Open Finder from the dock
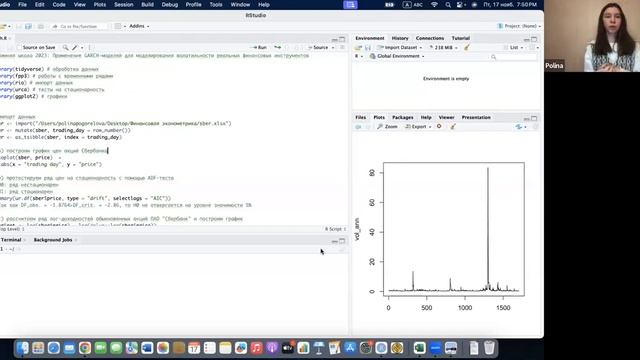 click(22, 348)
